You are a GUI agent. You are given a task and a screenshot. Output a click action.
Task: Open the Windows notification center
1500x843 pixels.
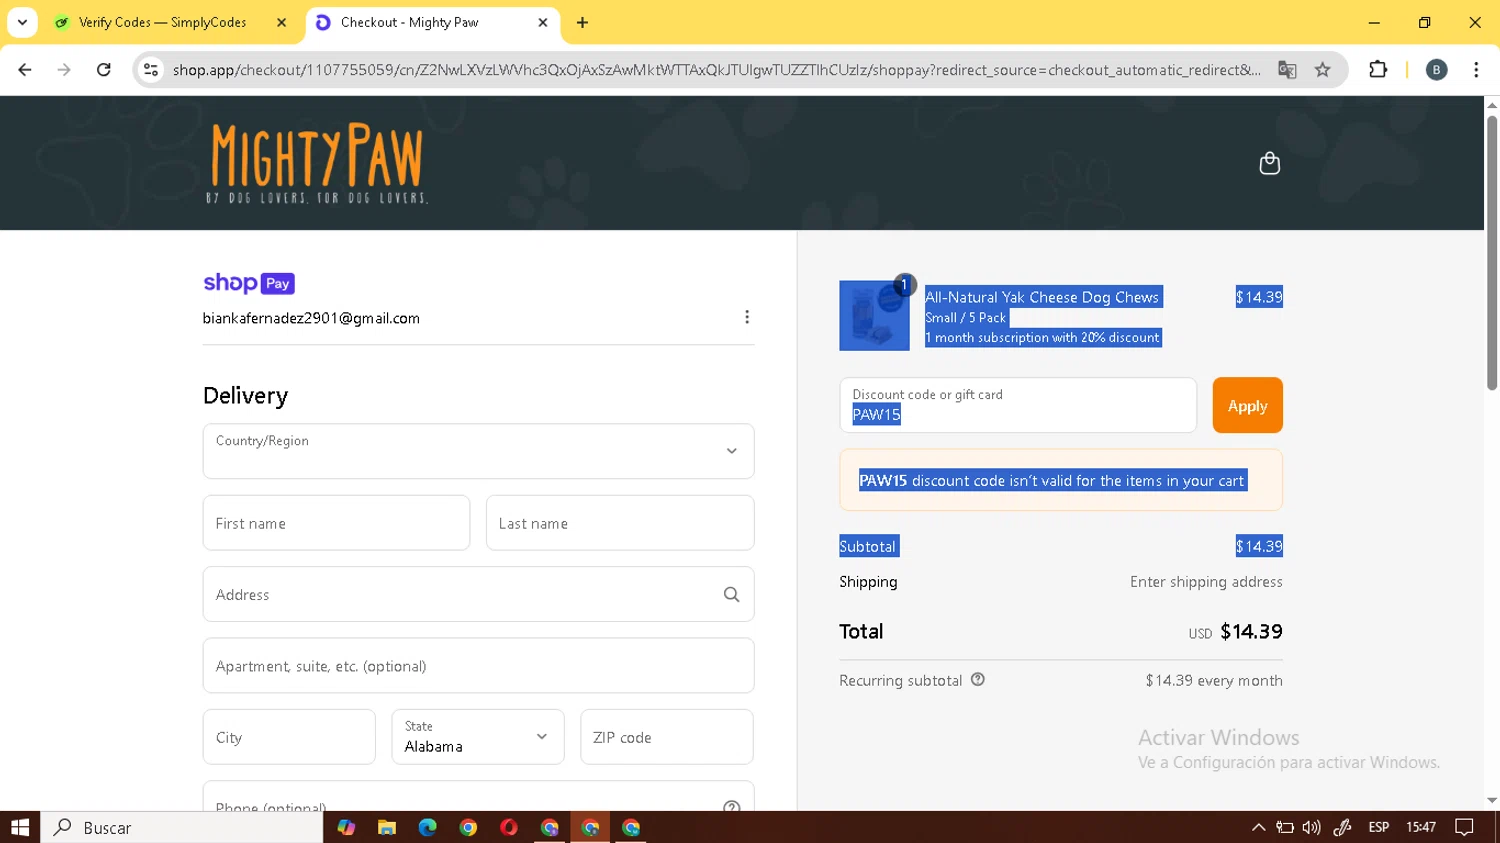[1465, 827]
